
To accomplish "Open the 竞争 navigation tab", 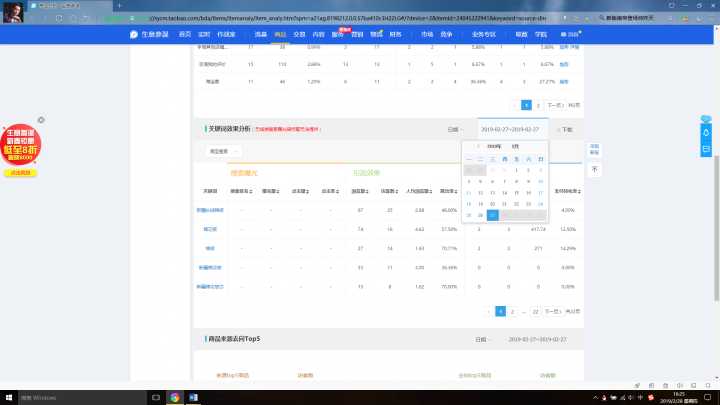I will [446, 34].
